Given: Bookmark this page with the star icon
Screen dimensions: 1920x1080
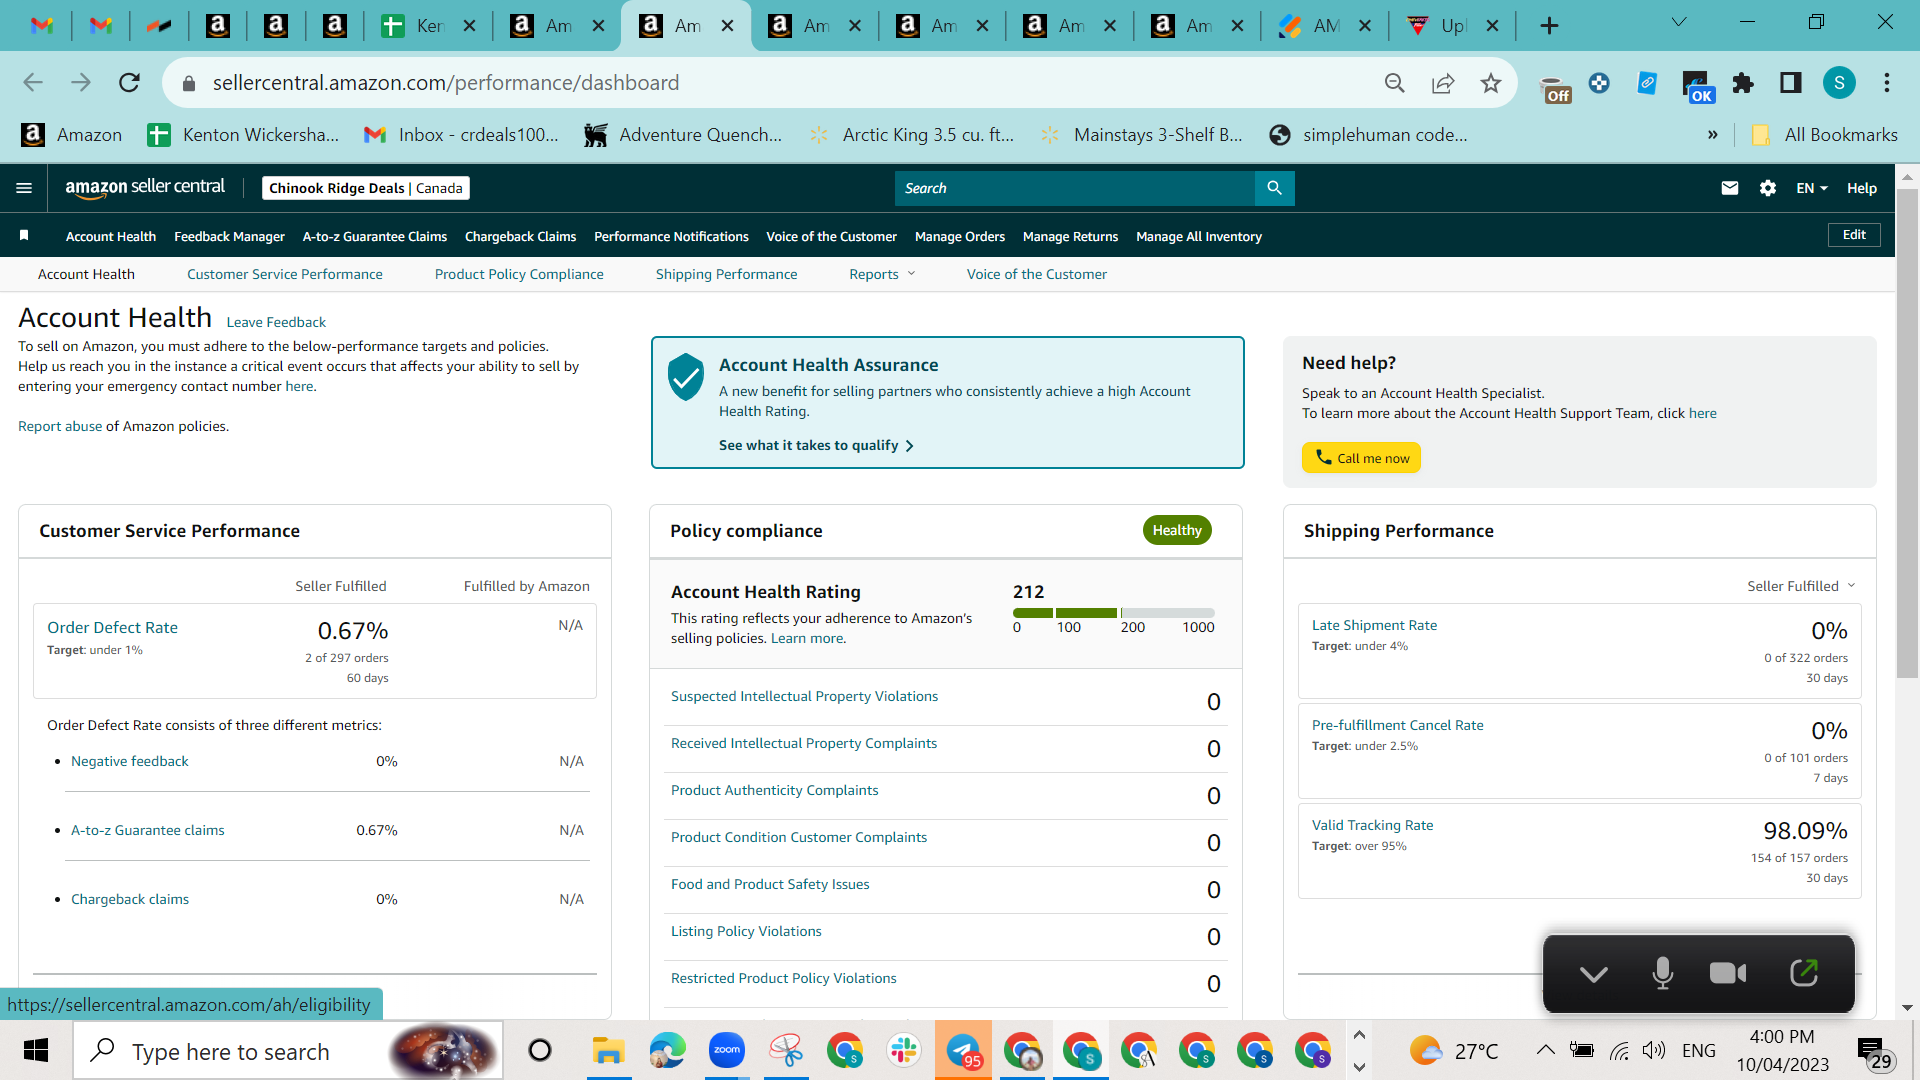Looking at the screenshot, I should coord(1490,83).
